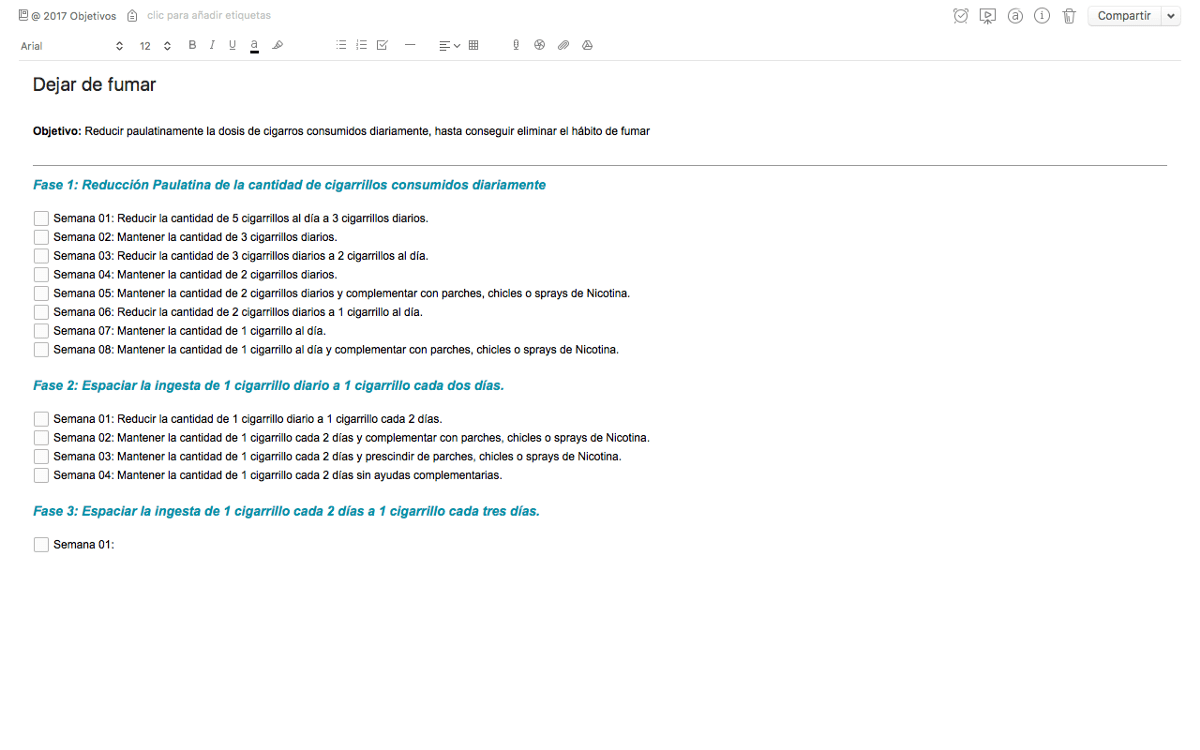1200x750 pixels.
Task: Open the font size 12 dropdown
Action: [x=155, y=46]
